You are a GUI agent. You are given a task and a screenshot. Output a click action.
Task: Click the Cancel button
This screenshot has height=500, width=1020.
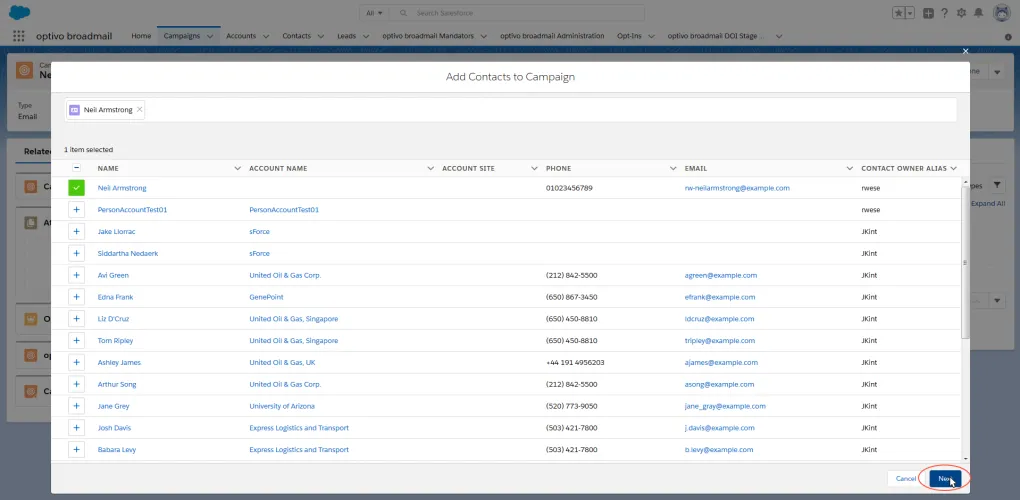pos(906,479)
